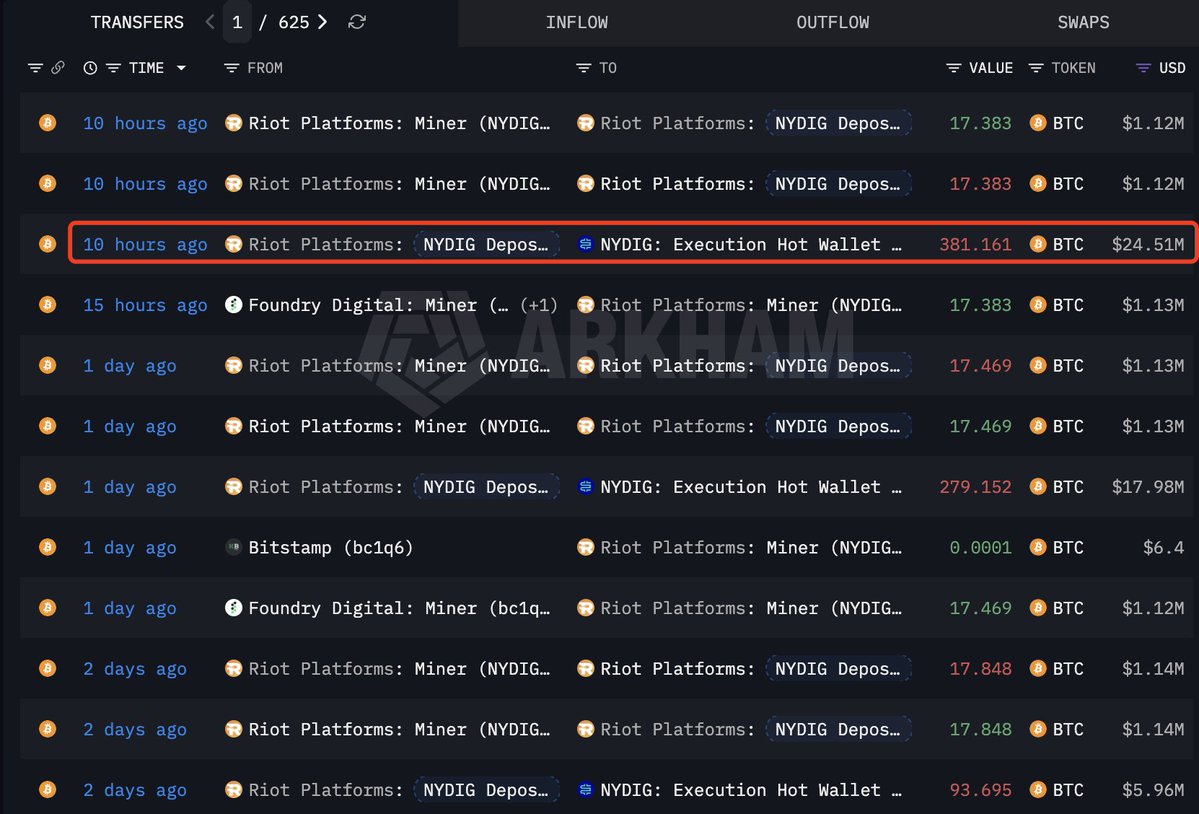
Task: Click the 381.161 value
Action: 975,245
